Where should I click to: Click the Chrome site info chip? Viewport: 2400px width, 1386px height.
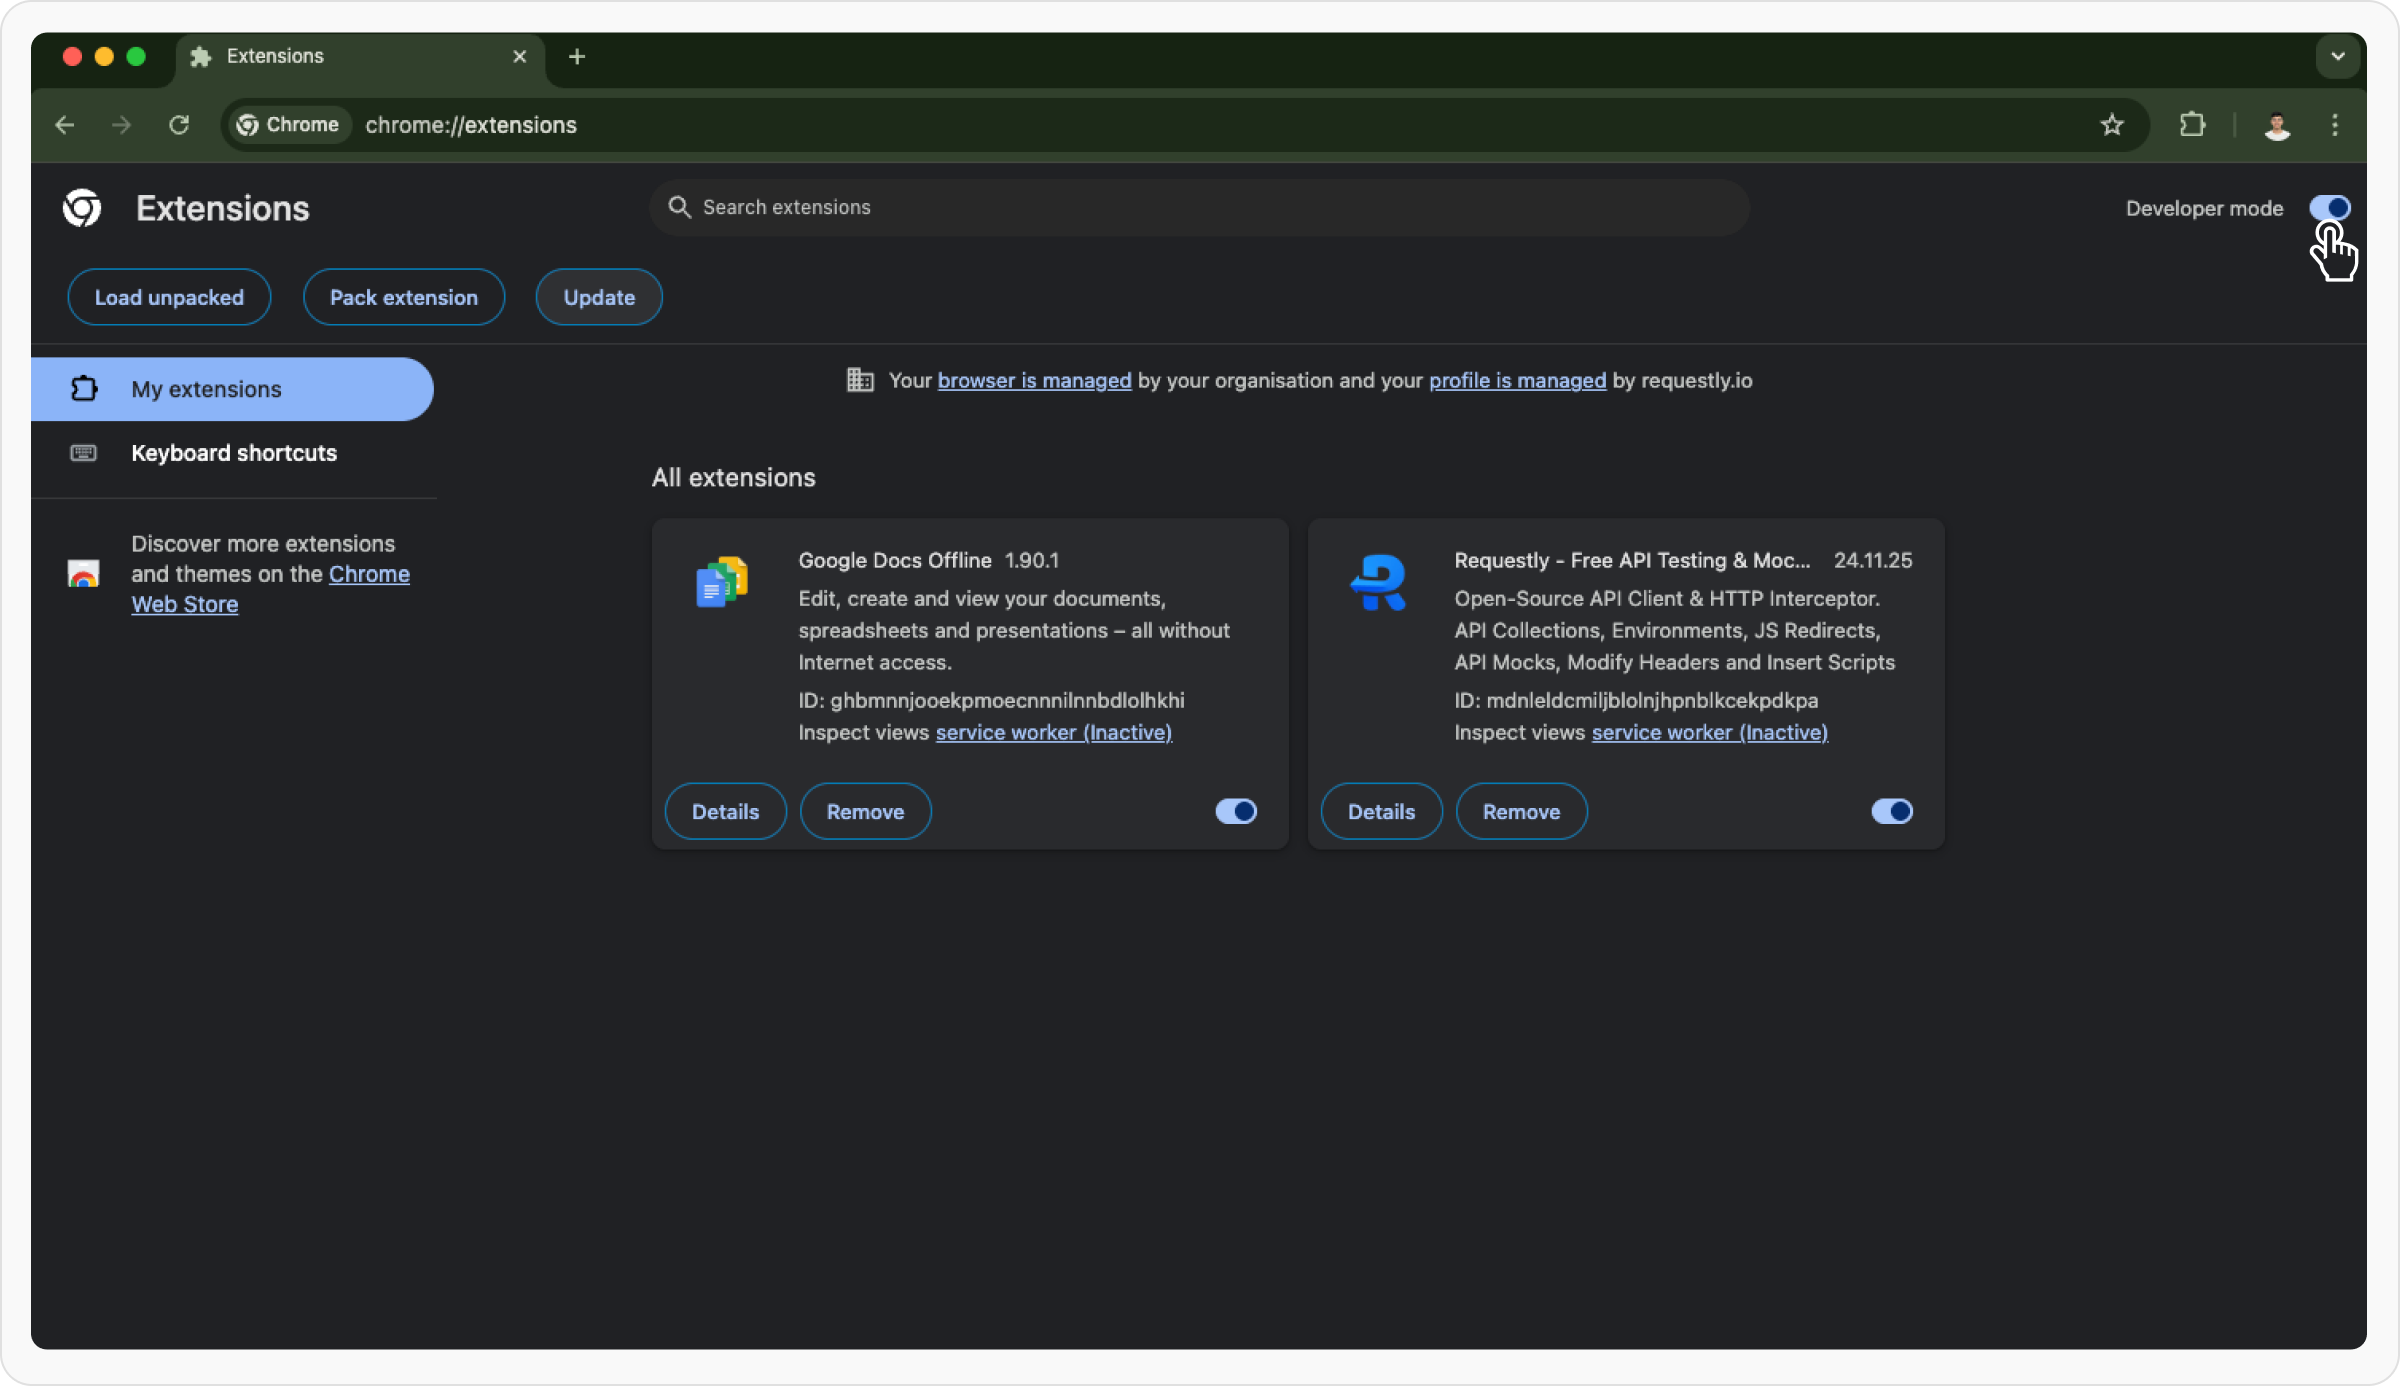tap(288, 125)
